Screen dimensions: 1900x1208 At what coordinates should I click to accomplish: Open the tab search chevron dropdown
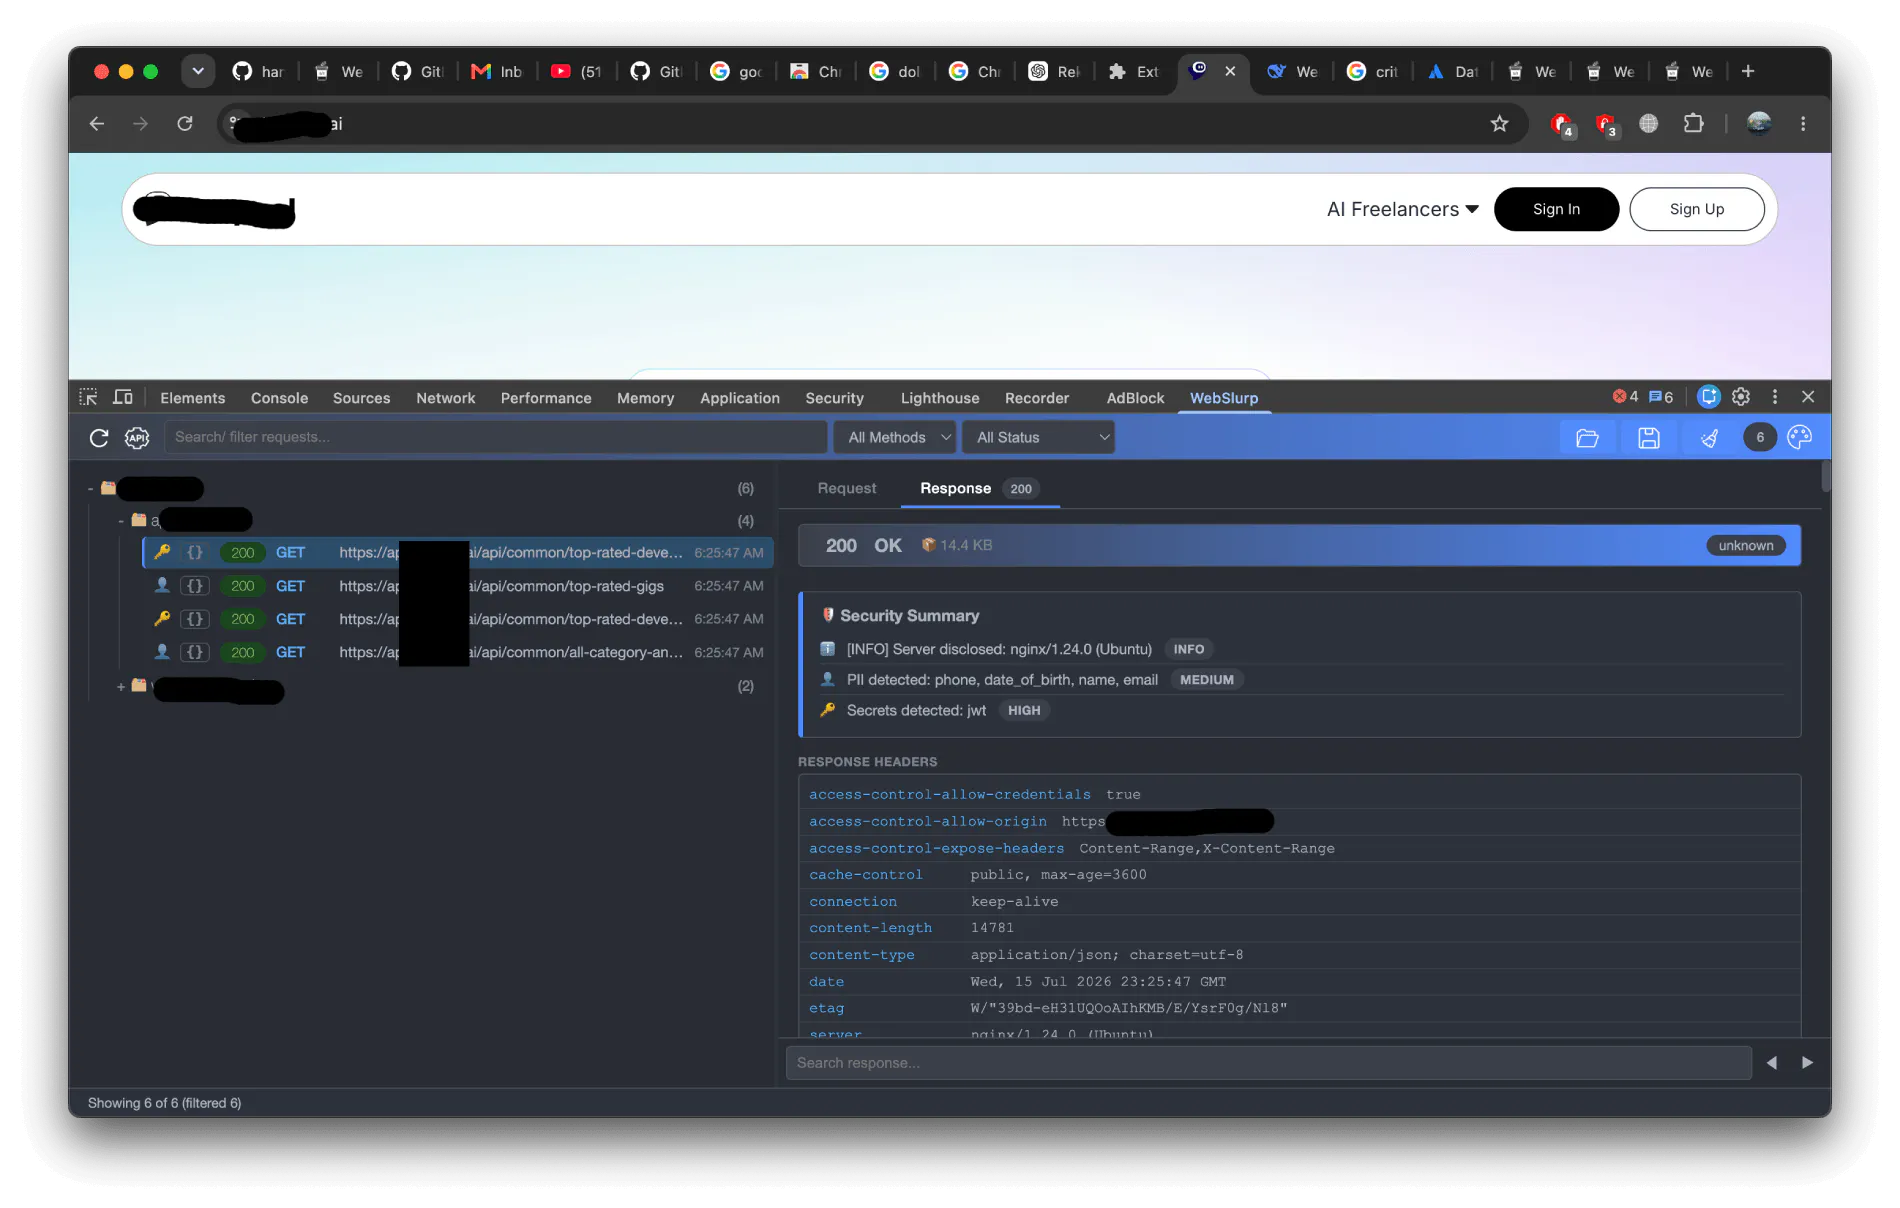point(198,71)
